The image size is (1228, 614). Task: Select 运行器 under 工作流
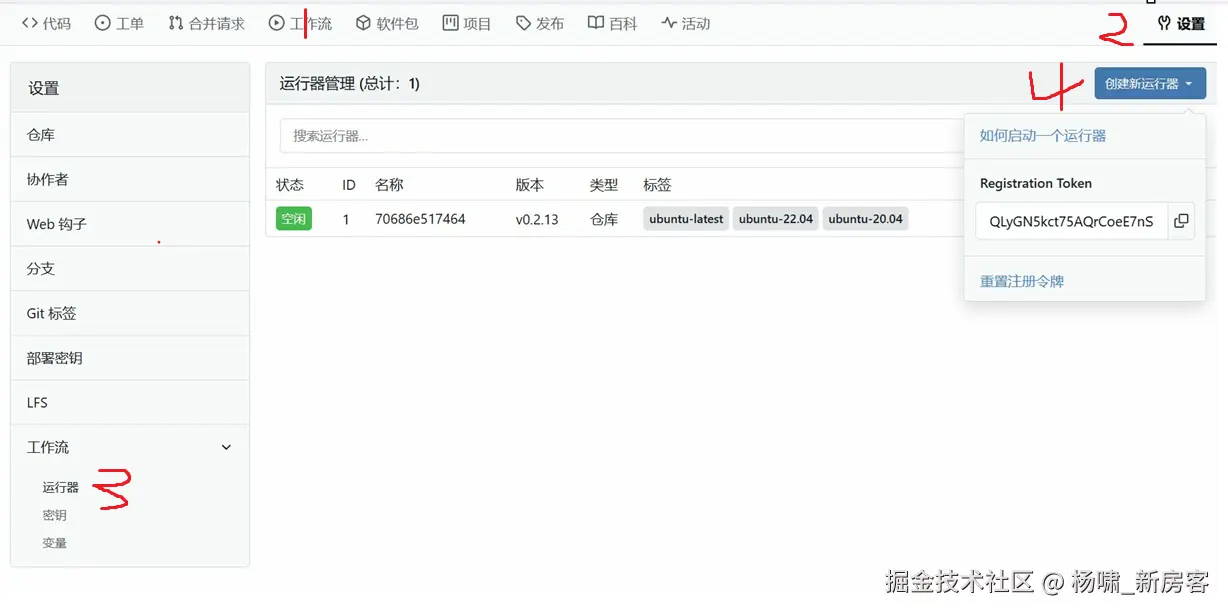click(60, 487)
